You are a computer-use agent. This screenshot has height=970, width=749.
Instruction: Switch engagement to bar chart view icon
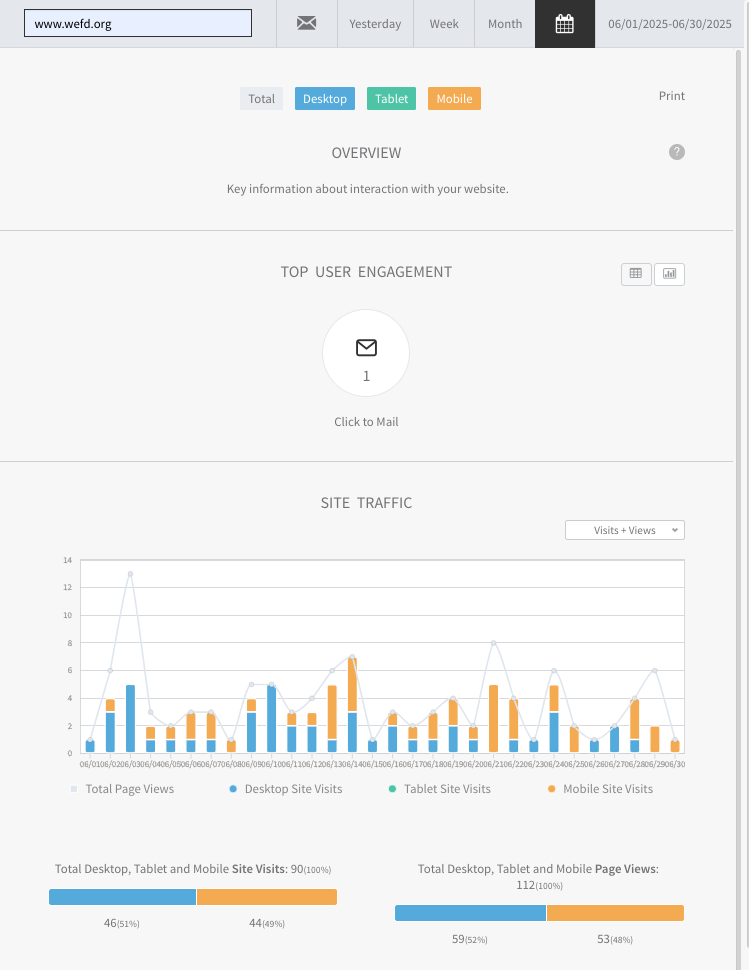click(x=669, y=273)
